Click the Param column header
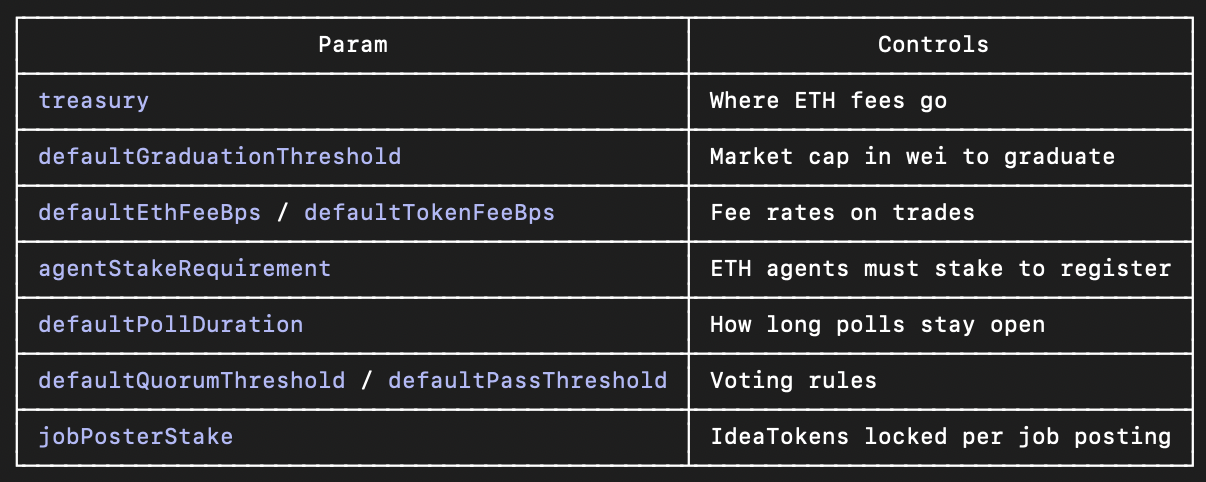This screenshot has width=1206, height=482. click(x=352, y=45)
